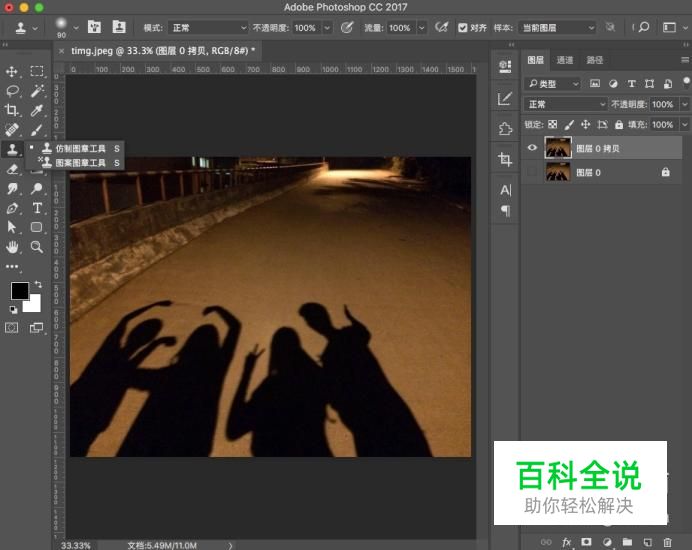The width and height of the screenshot is (692, 550).
Task: Open the Edit Toolbar ellipsis
Action: (12, 266)
